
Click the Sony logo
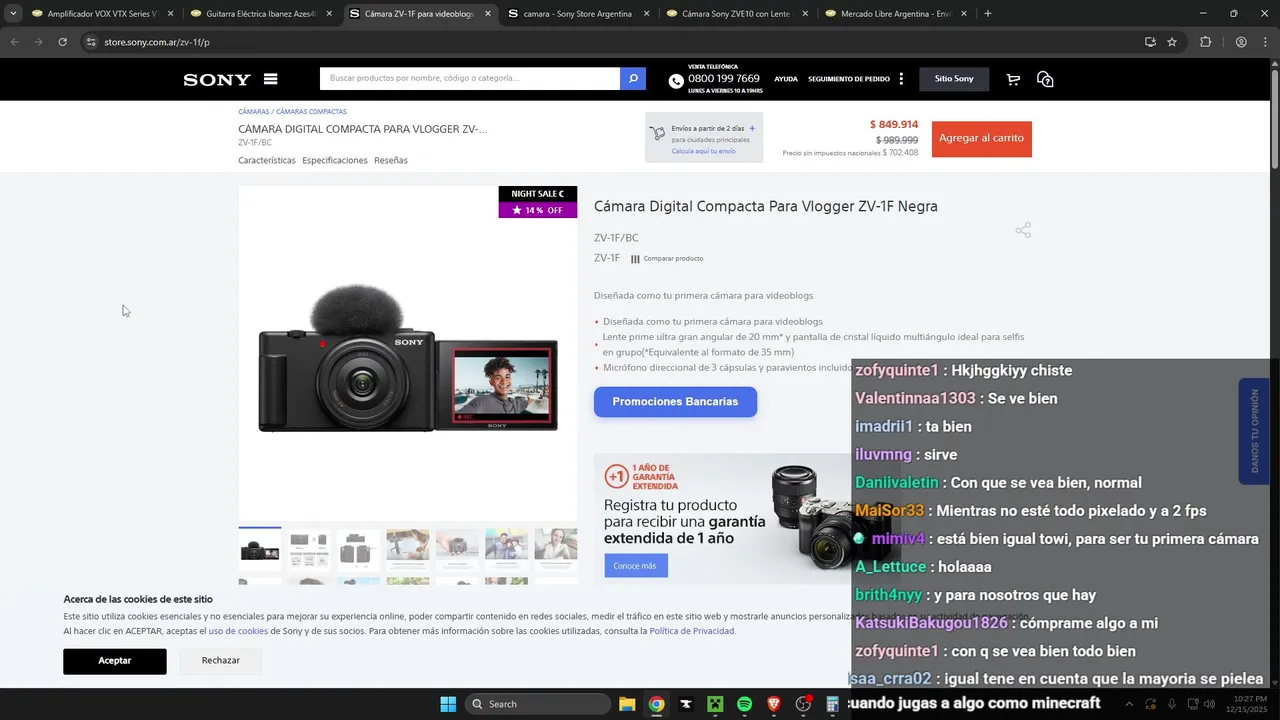click(217, 80)
